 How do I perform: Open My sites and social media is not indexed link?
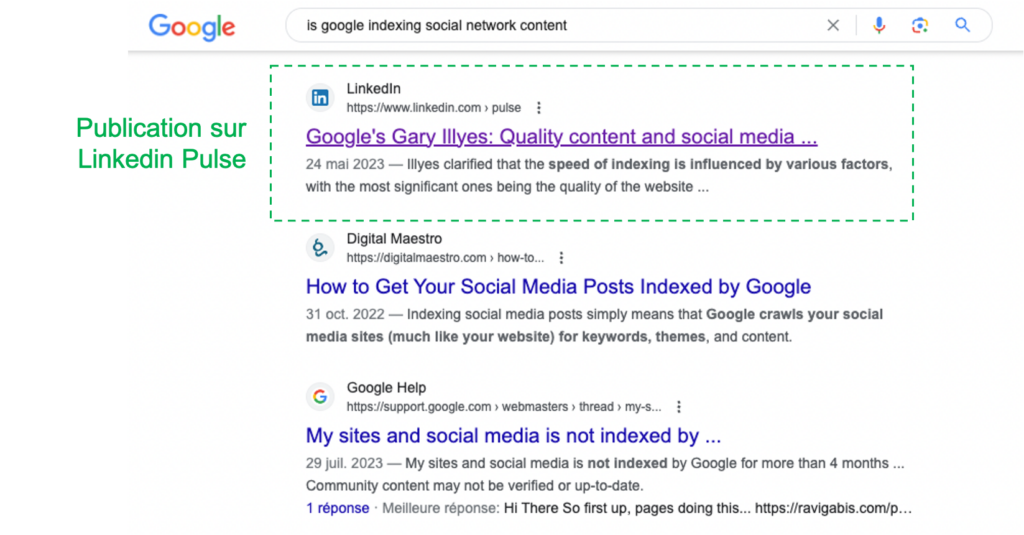[513, 436]
